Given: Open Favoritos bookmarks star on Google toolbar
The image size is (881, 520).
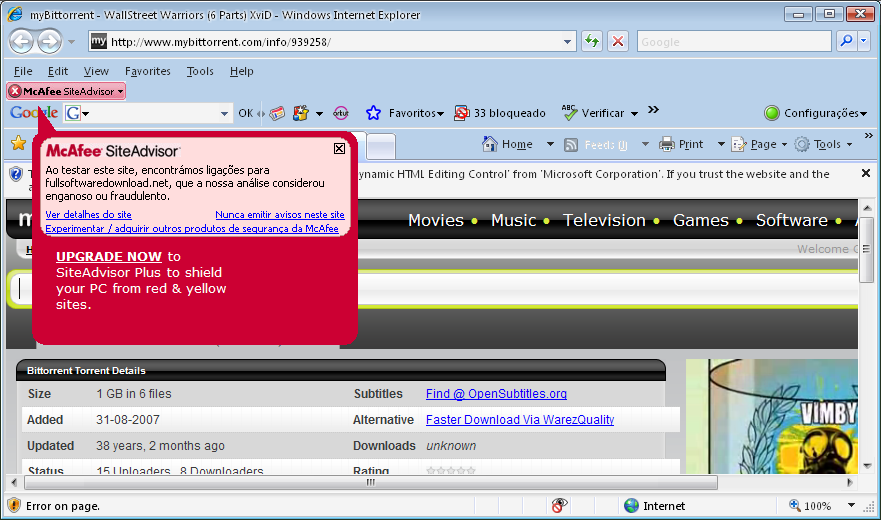Looking at the screenshot, I should click(404, 113).
